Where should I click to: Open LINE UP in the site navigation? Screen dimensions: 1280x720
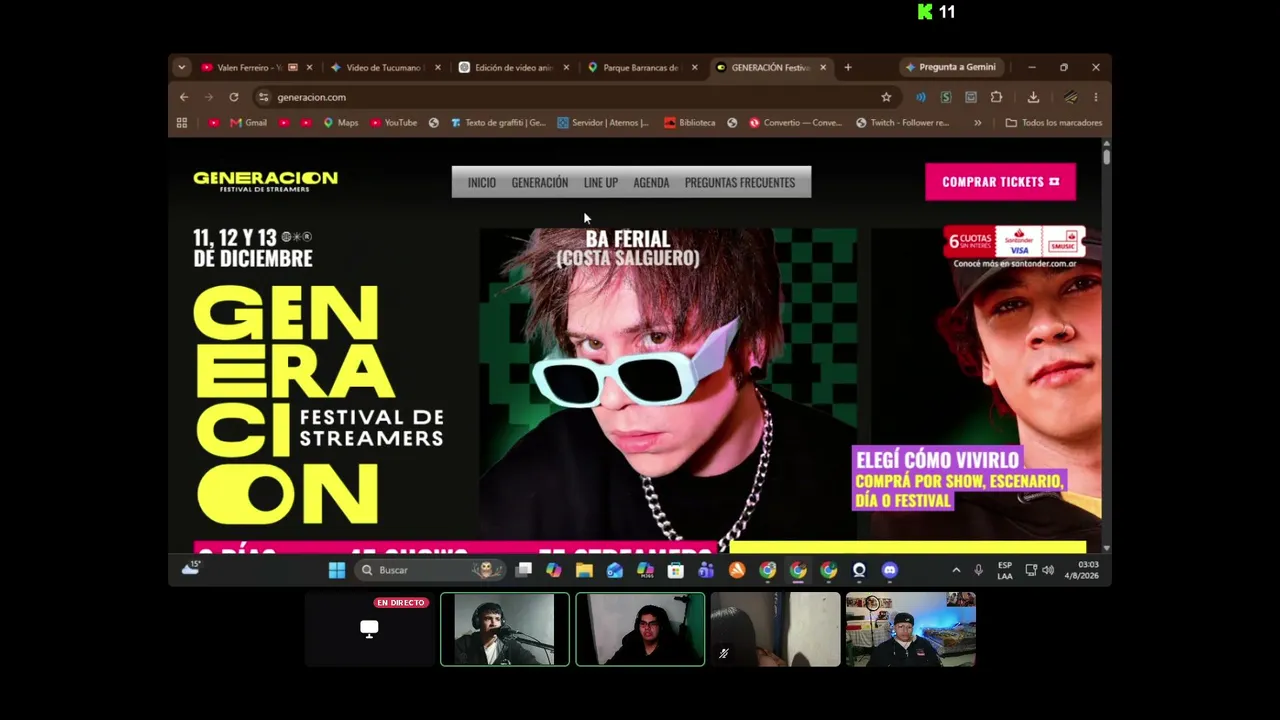(601, 183)
